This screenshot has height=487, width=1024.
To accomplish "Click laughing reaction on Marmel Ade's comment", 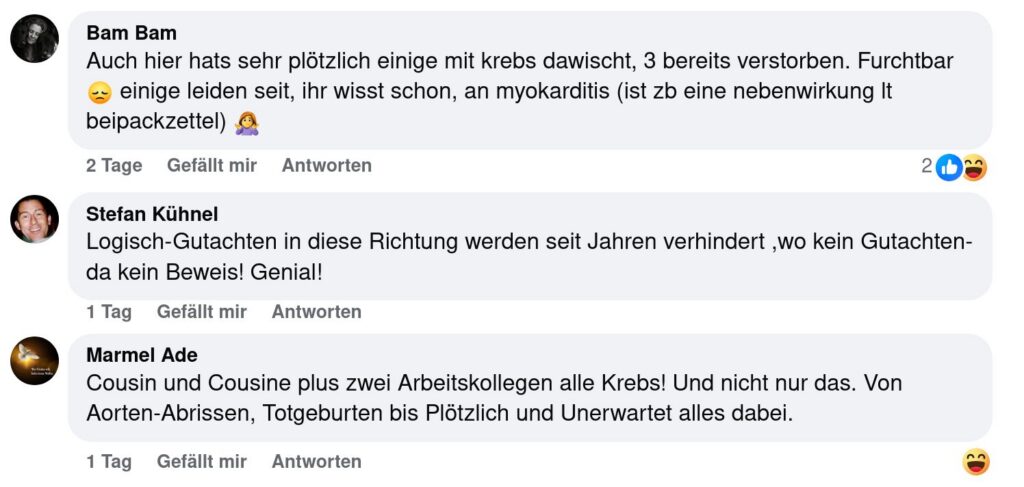I will [x=976, y=462].
